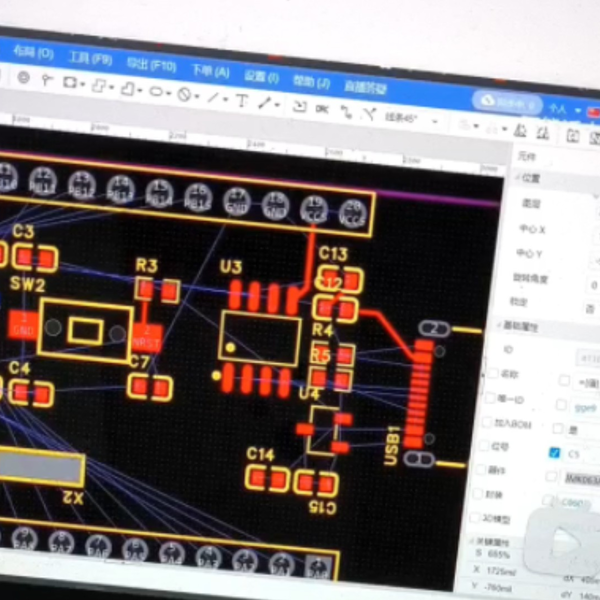Open the 下单 (A) menu

[210, 71]
